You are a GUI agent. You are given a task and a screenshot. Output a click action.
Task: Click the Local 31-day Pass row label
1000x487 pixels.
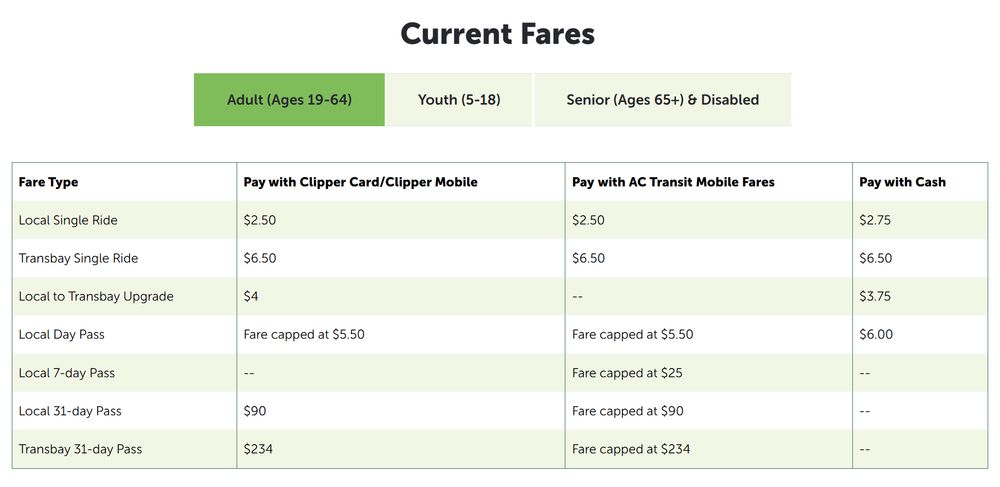(x=70, y=411)
